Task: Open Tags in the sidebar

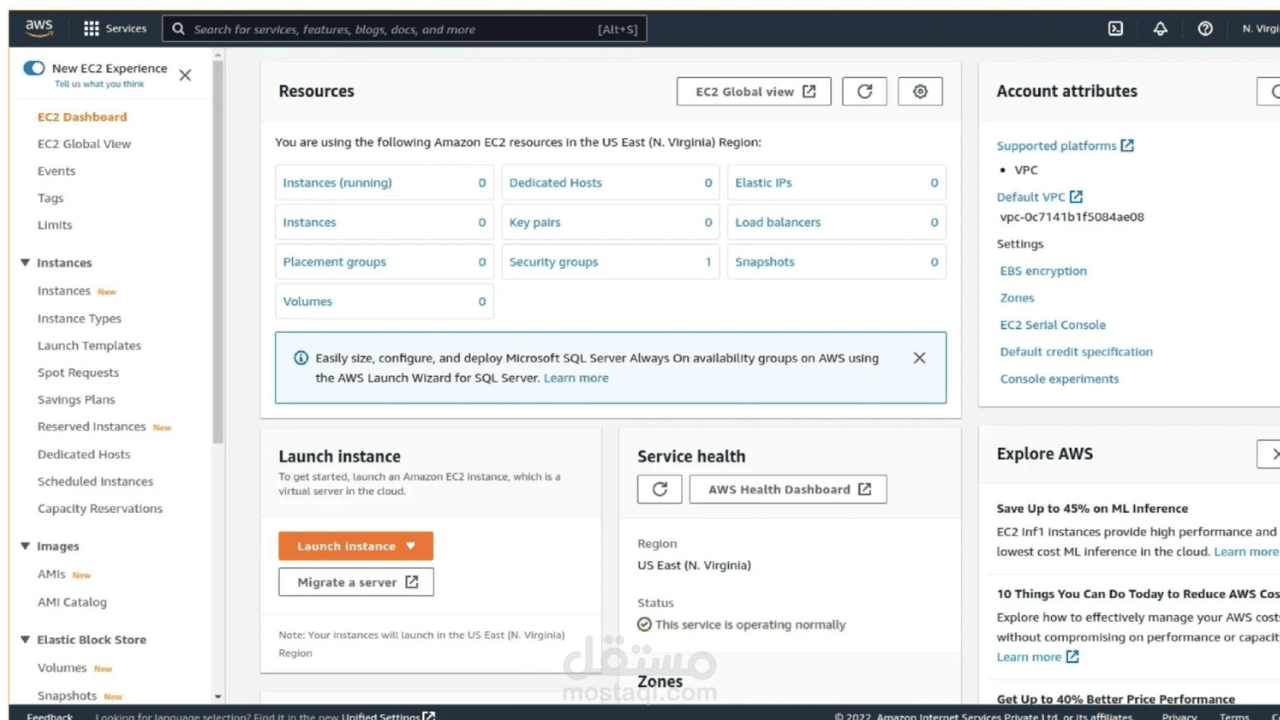Action: coord(50,198)
